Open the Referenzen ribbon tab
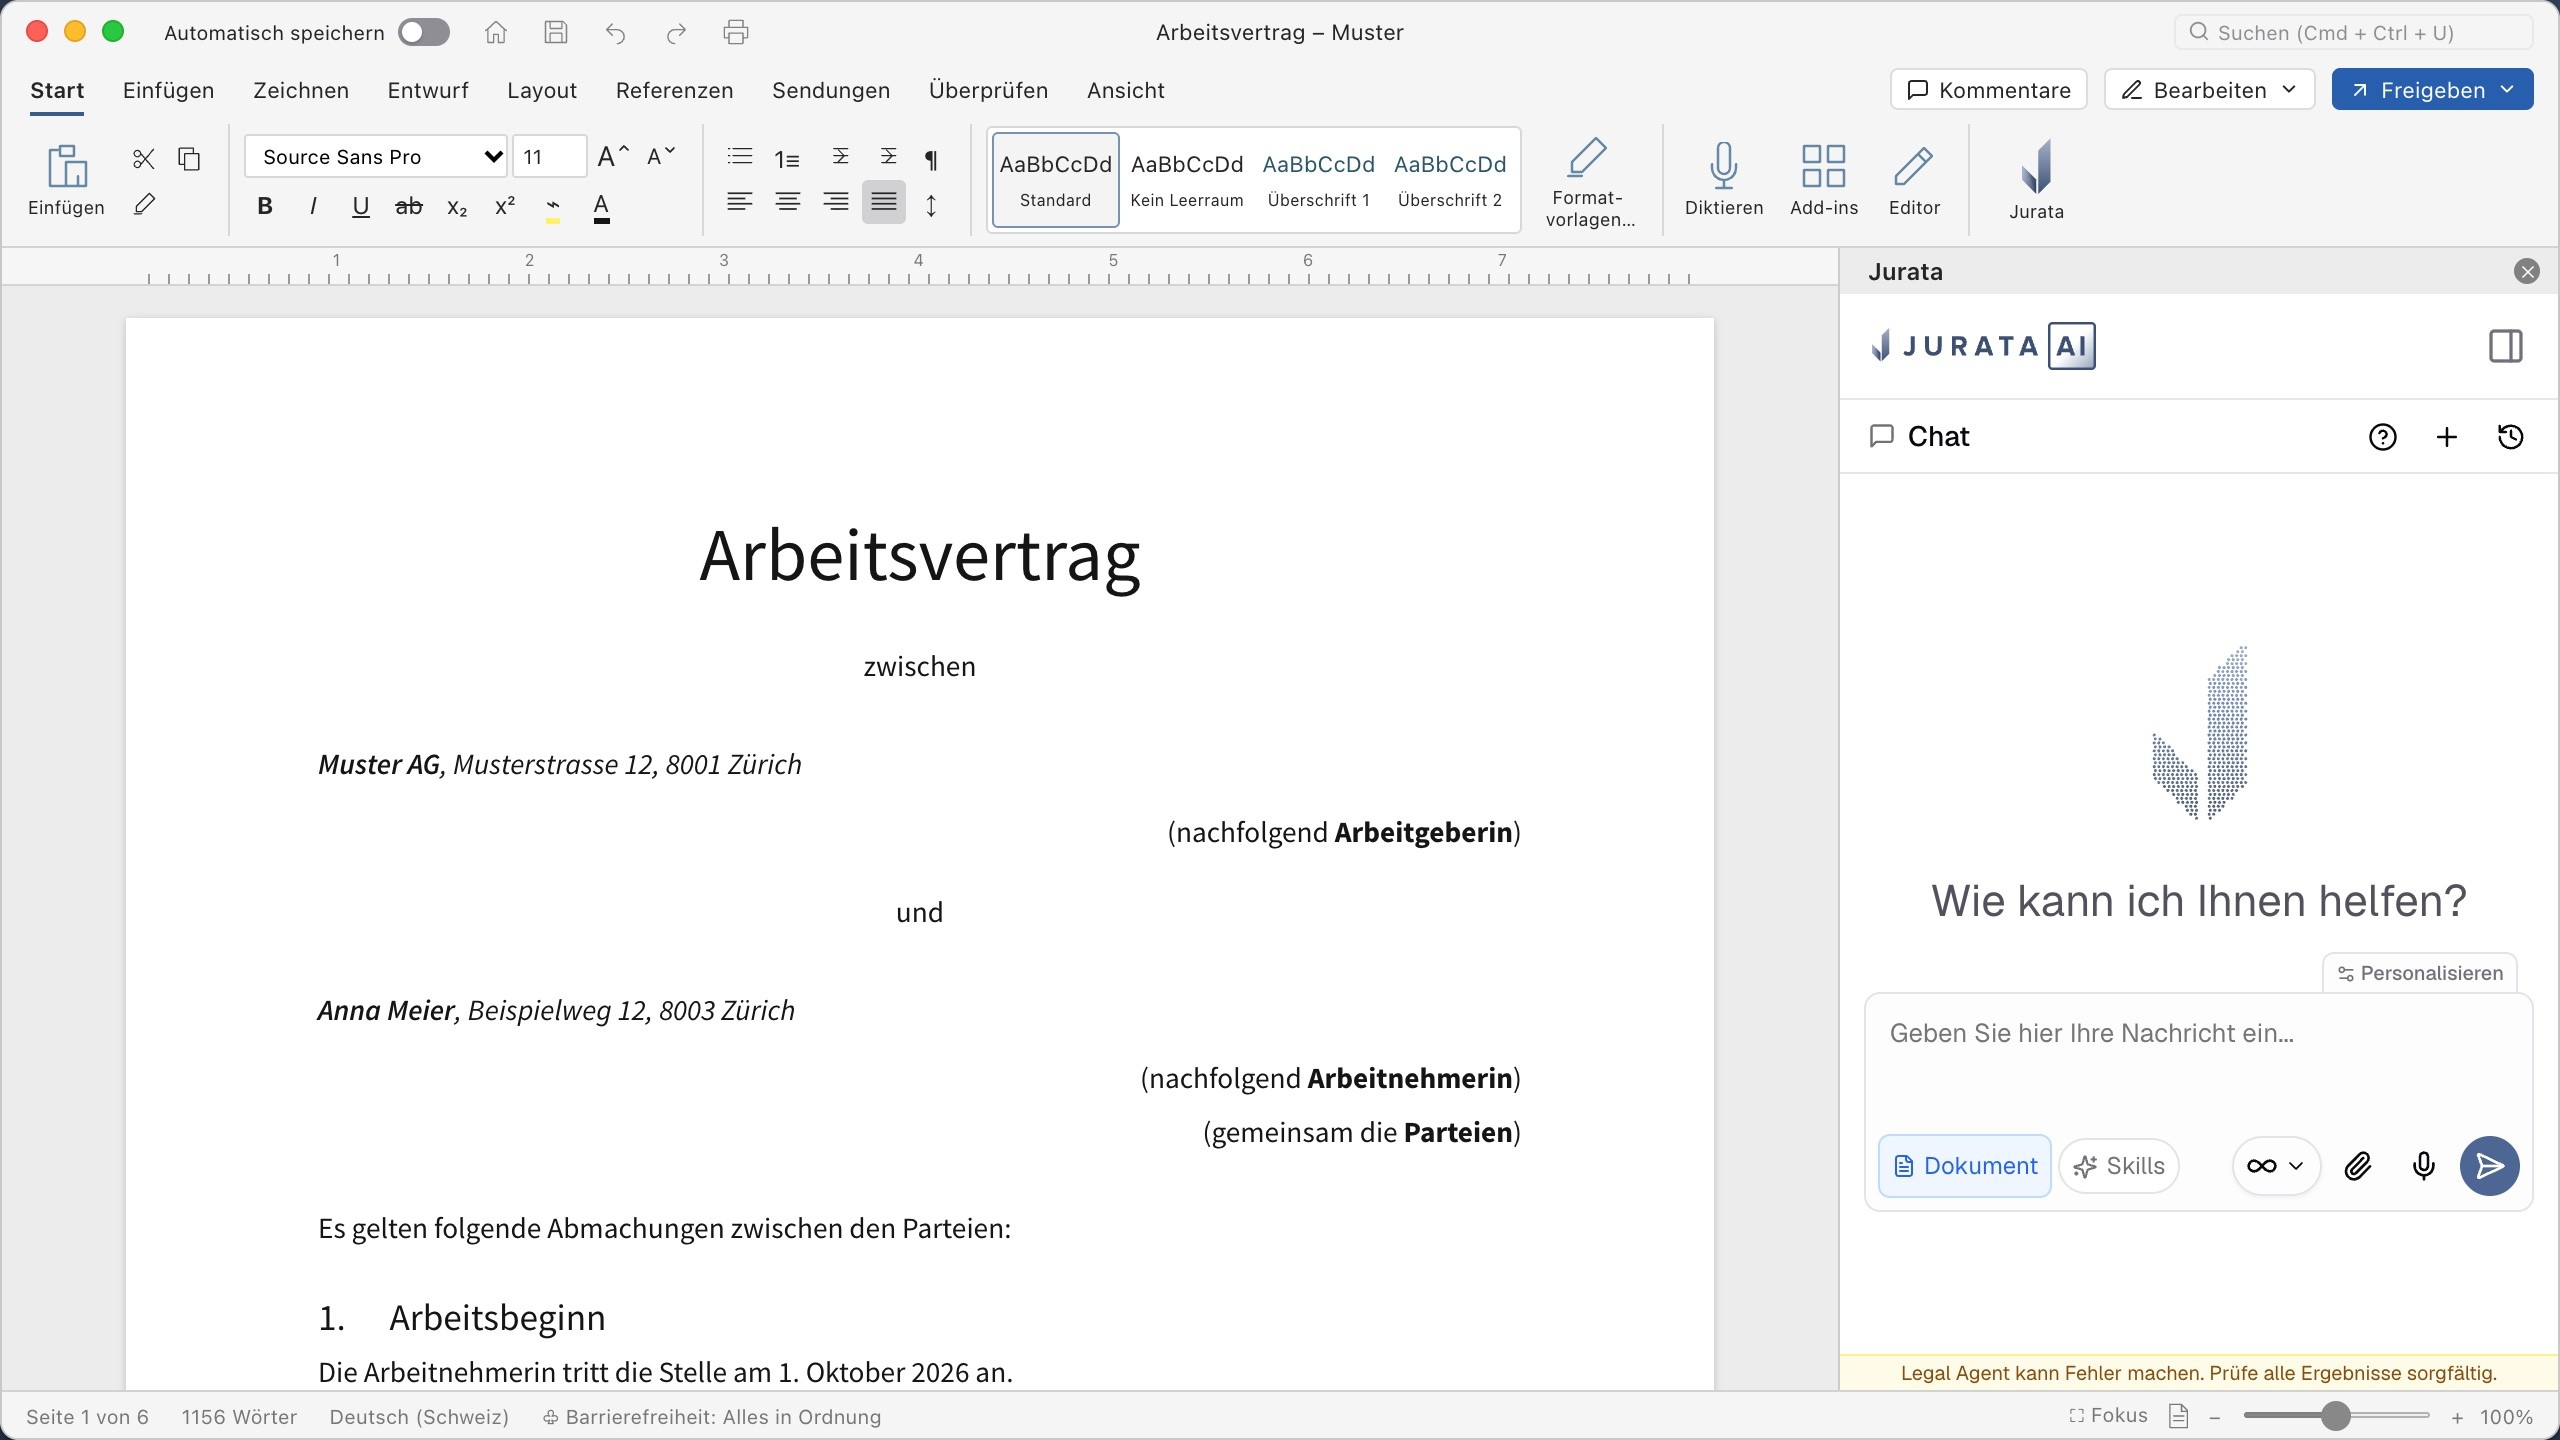The height and width of the screenshot is (1440, 2560). (674, 90)
